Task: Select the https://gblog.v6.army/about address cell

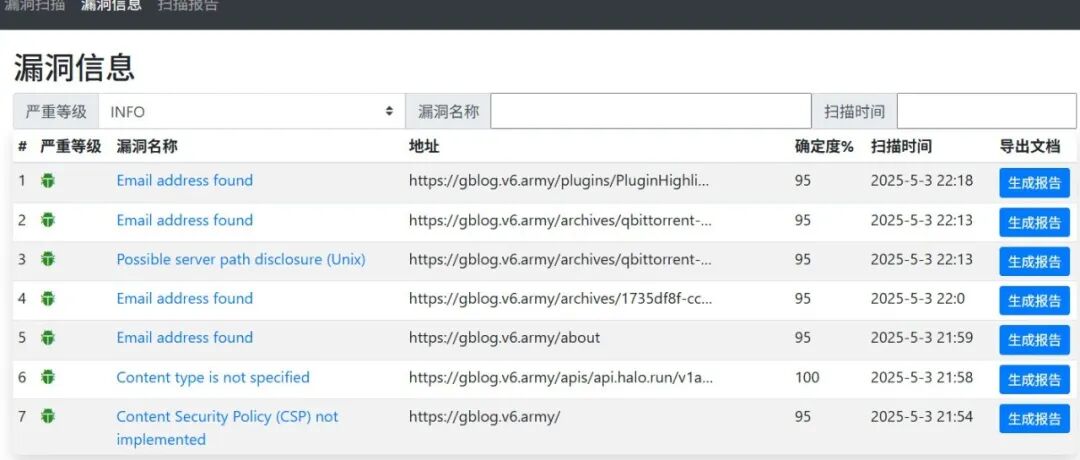Action: click(x=504, y=337)
